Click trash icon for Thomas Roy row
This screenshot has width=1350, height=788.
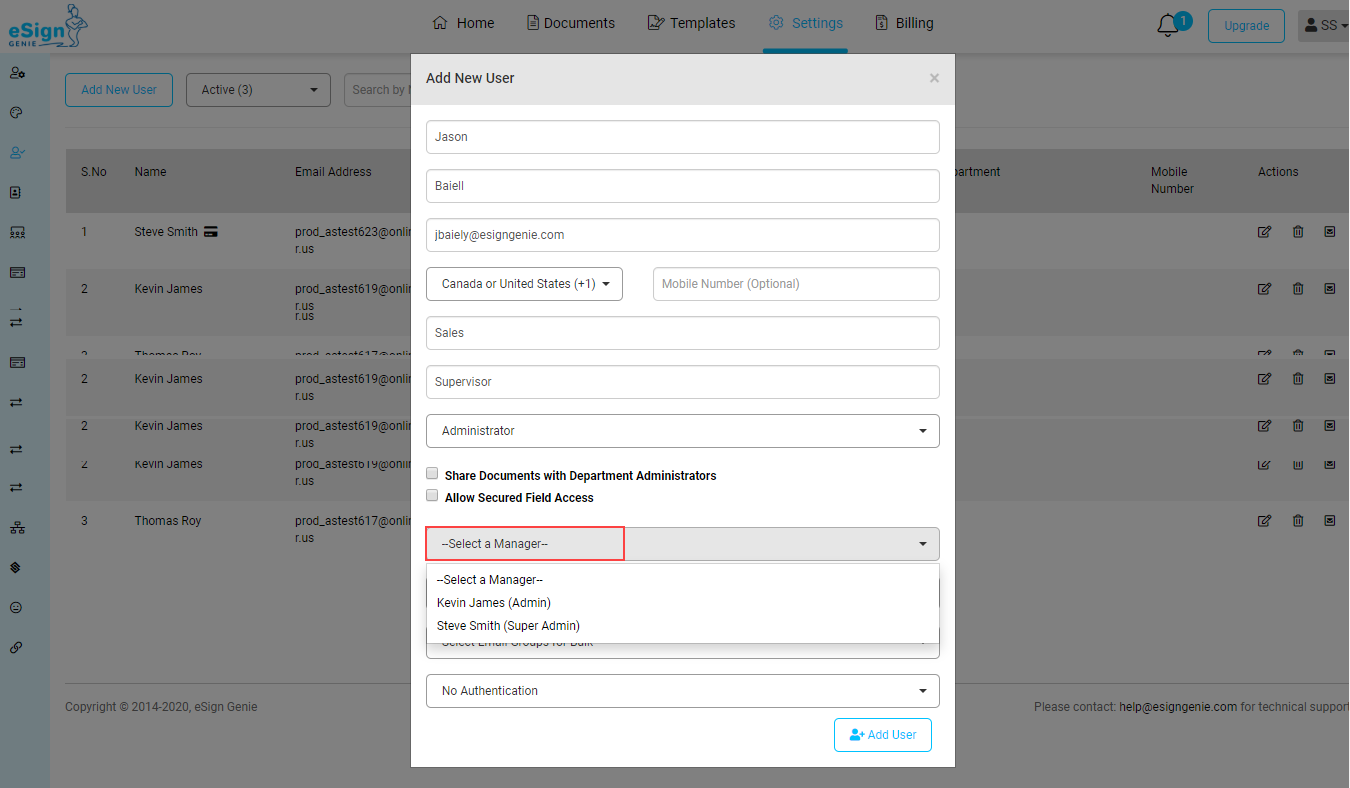1298,521
